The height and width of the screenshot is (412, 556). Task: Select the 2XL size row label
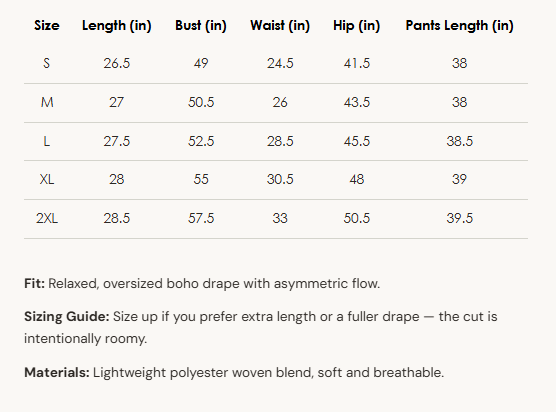point(47,218)
